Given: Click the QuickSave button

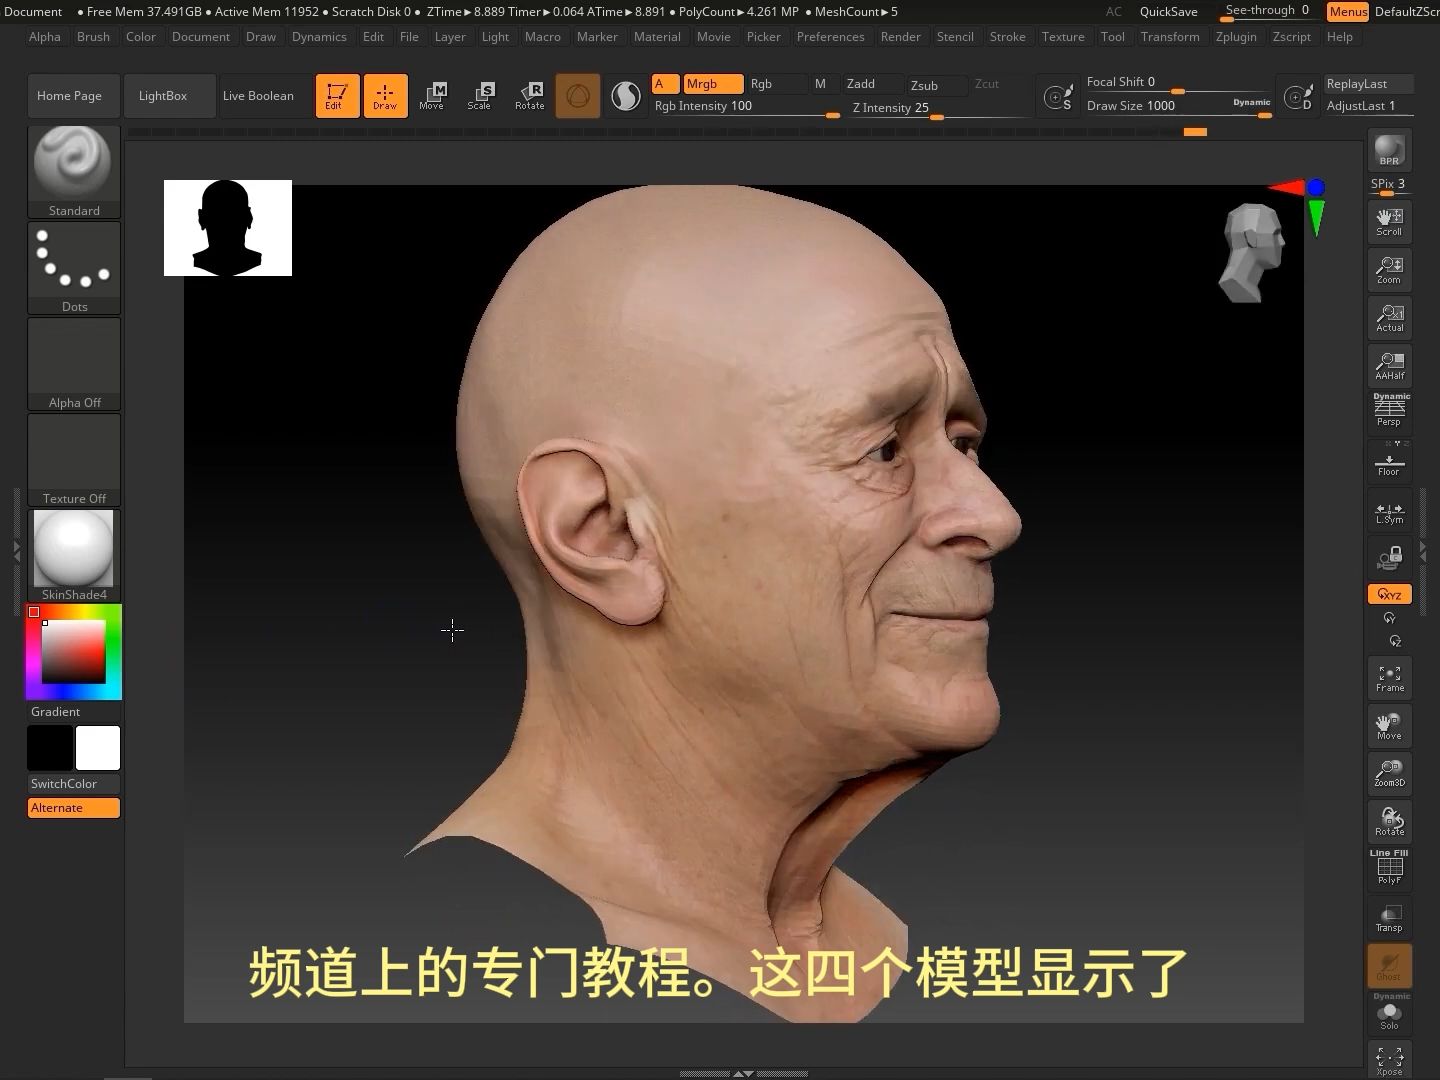Looking at the screenshot, I should tap(1168, 12).
